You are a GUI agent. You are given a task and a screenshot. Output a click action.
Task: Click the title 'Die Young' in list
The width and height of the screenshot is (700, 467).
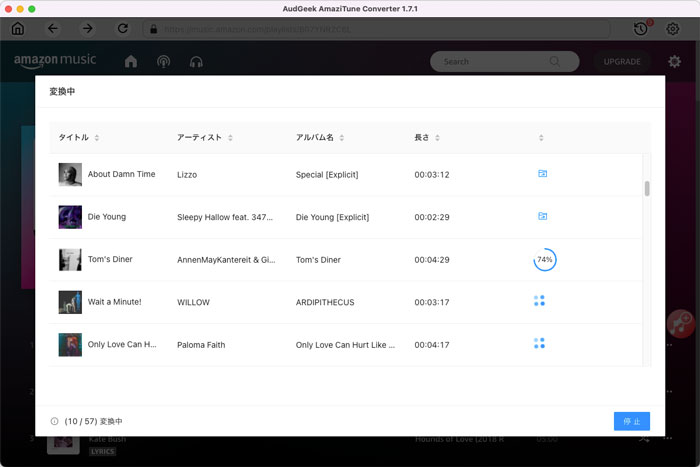click(107, 217)
